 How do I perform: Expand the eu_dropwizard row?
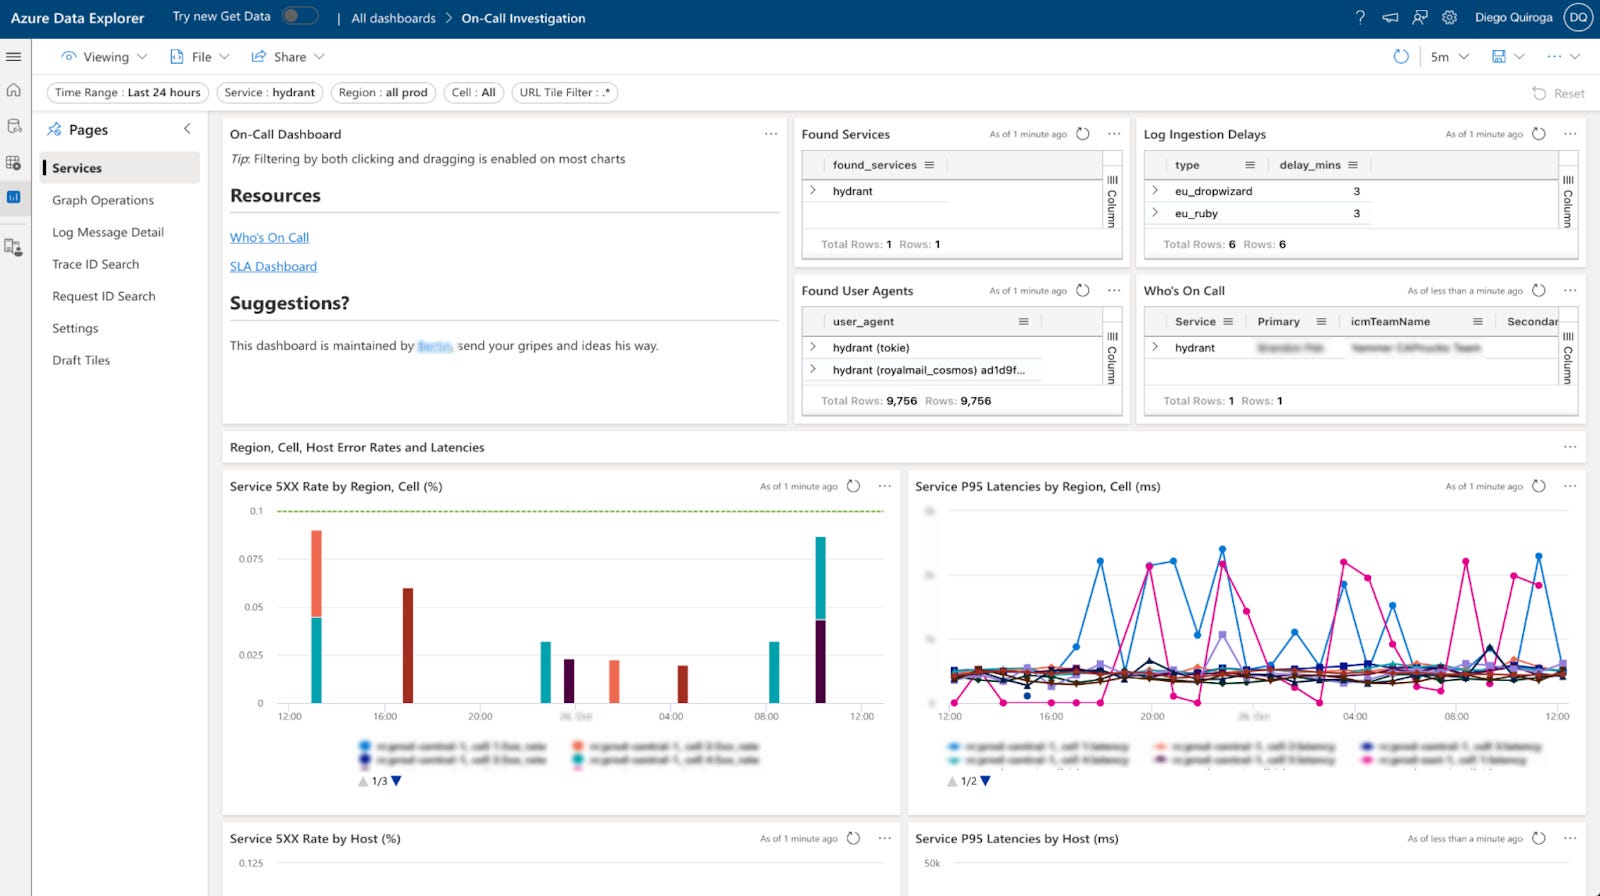pos(1155,190)
